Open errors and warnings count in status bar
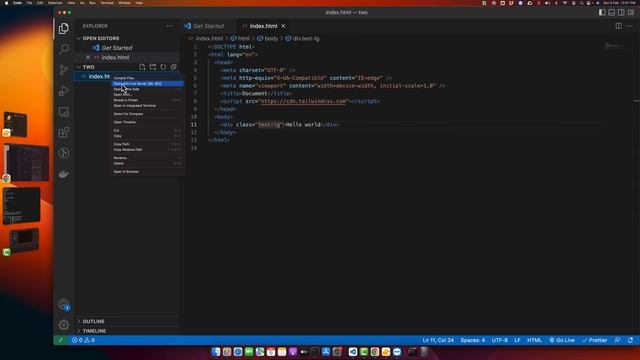 [83, 340]
